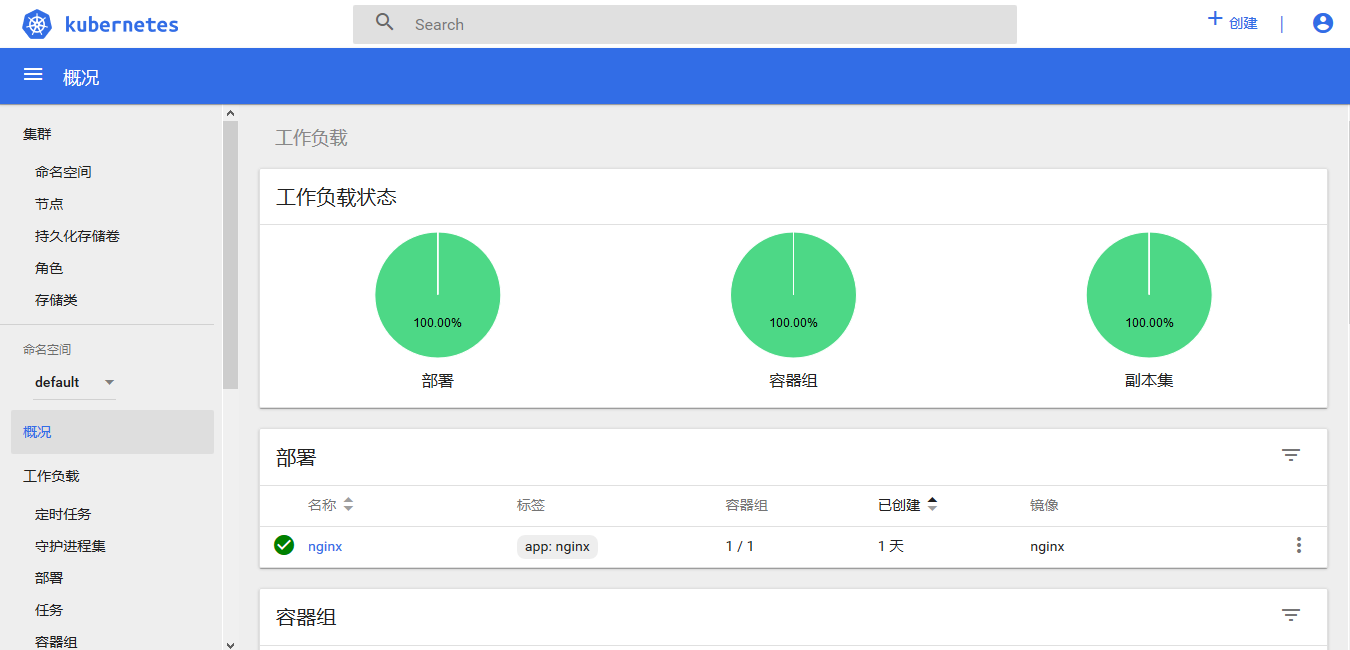Click the 创建 button
Viewport: 1350px width, 650px height.
[x=1232, y=22]
